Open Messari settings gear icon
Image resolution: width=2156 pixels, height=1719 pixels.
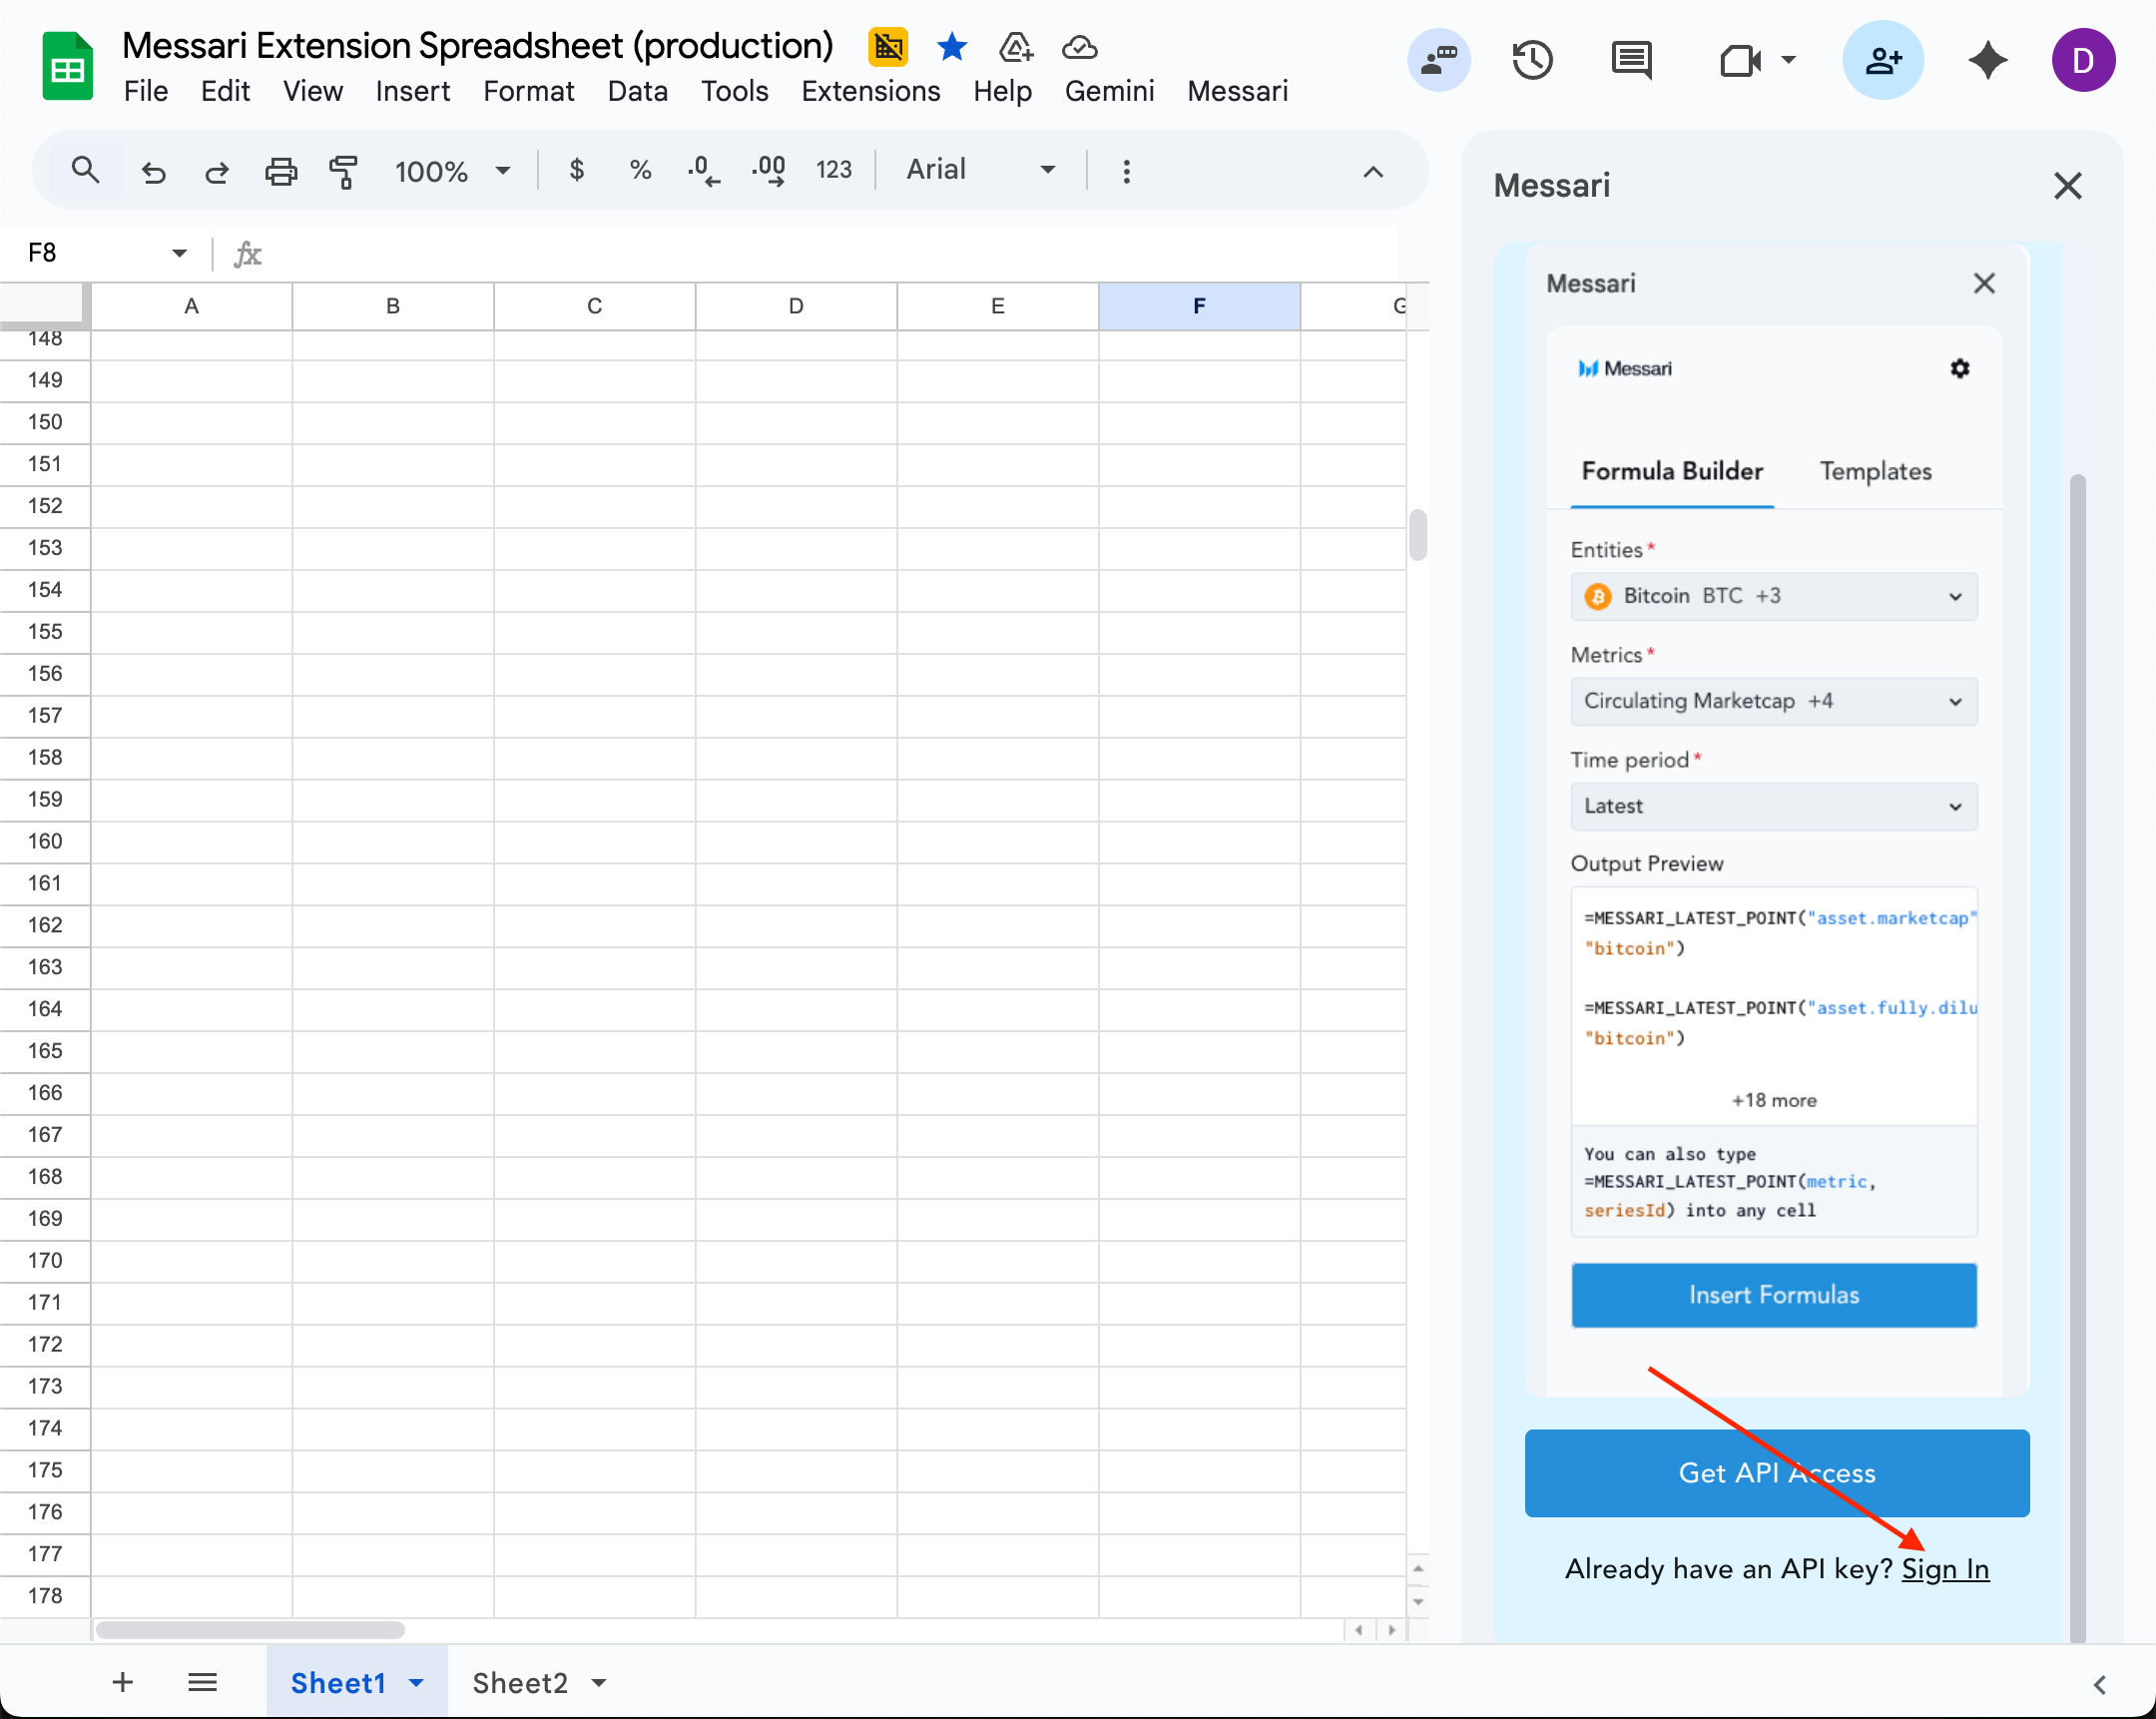1959,368
